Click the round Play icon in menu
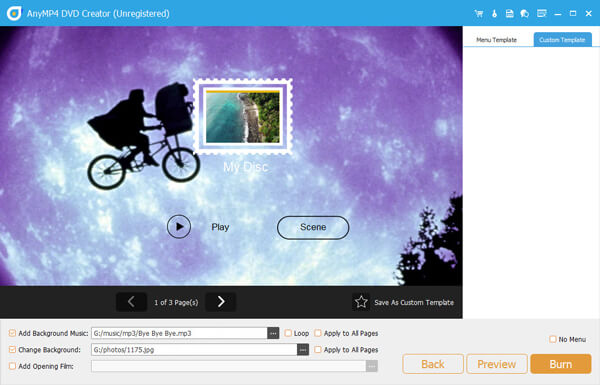 179,227
